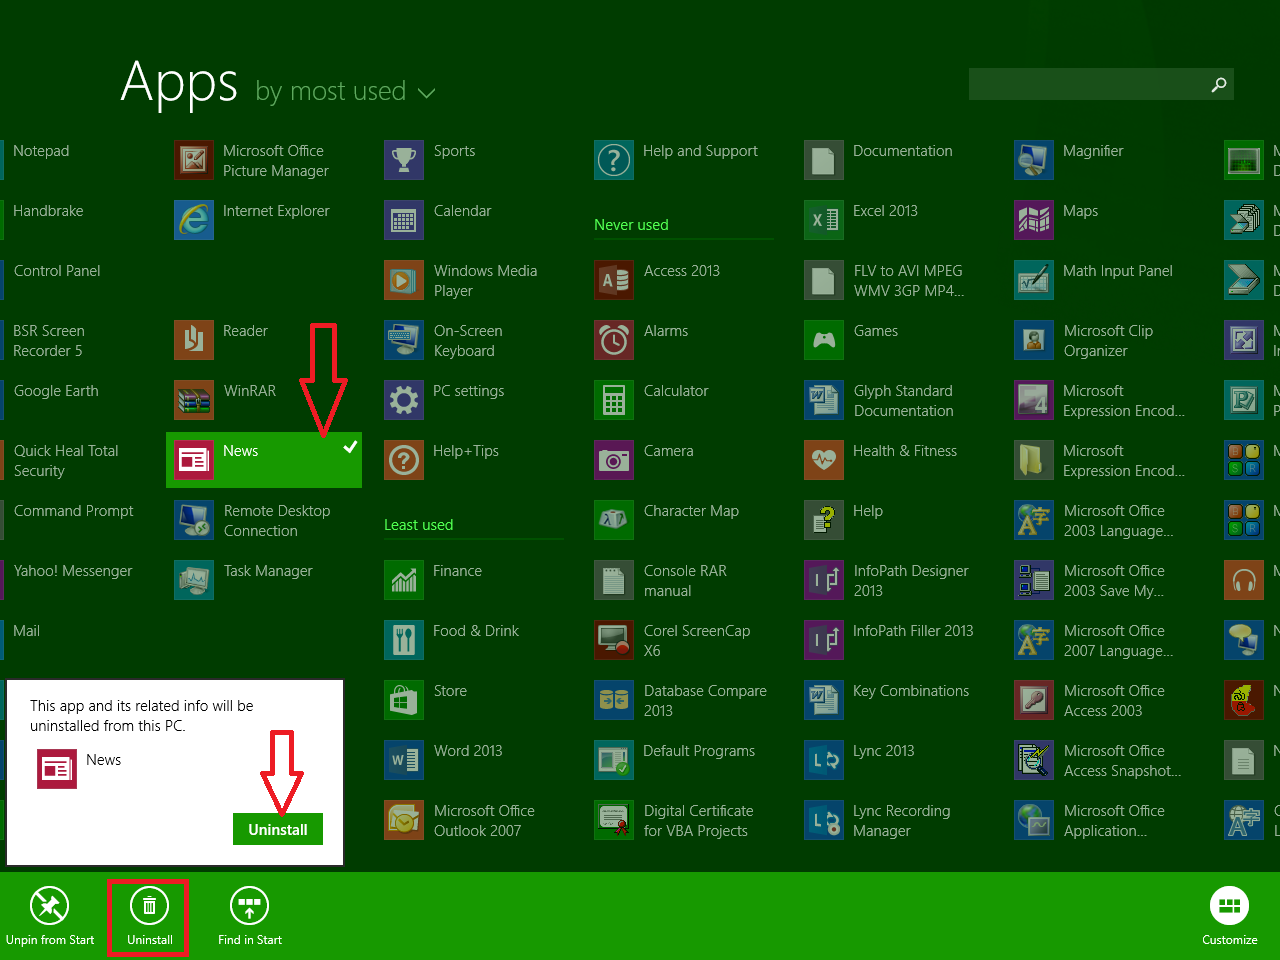
Task: Open Task Manager
Action: 262,570
